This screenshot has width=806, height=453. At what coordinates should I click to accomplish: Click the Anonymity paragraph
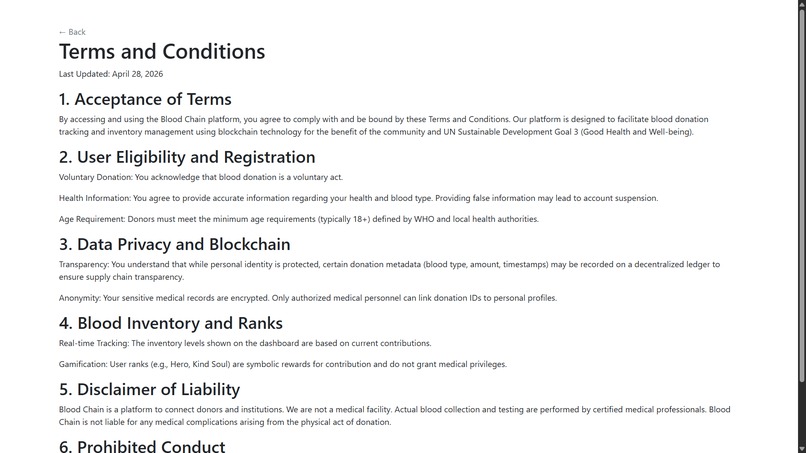click(307, 298)
